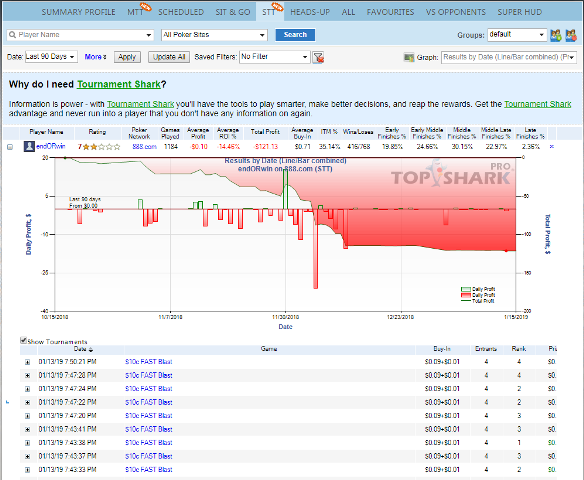Sort by the ITM % column header

click(329, 132)
